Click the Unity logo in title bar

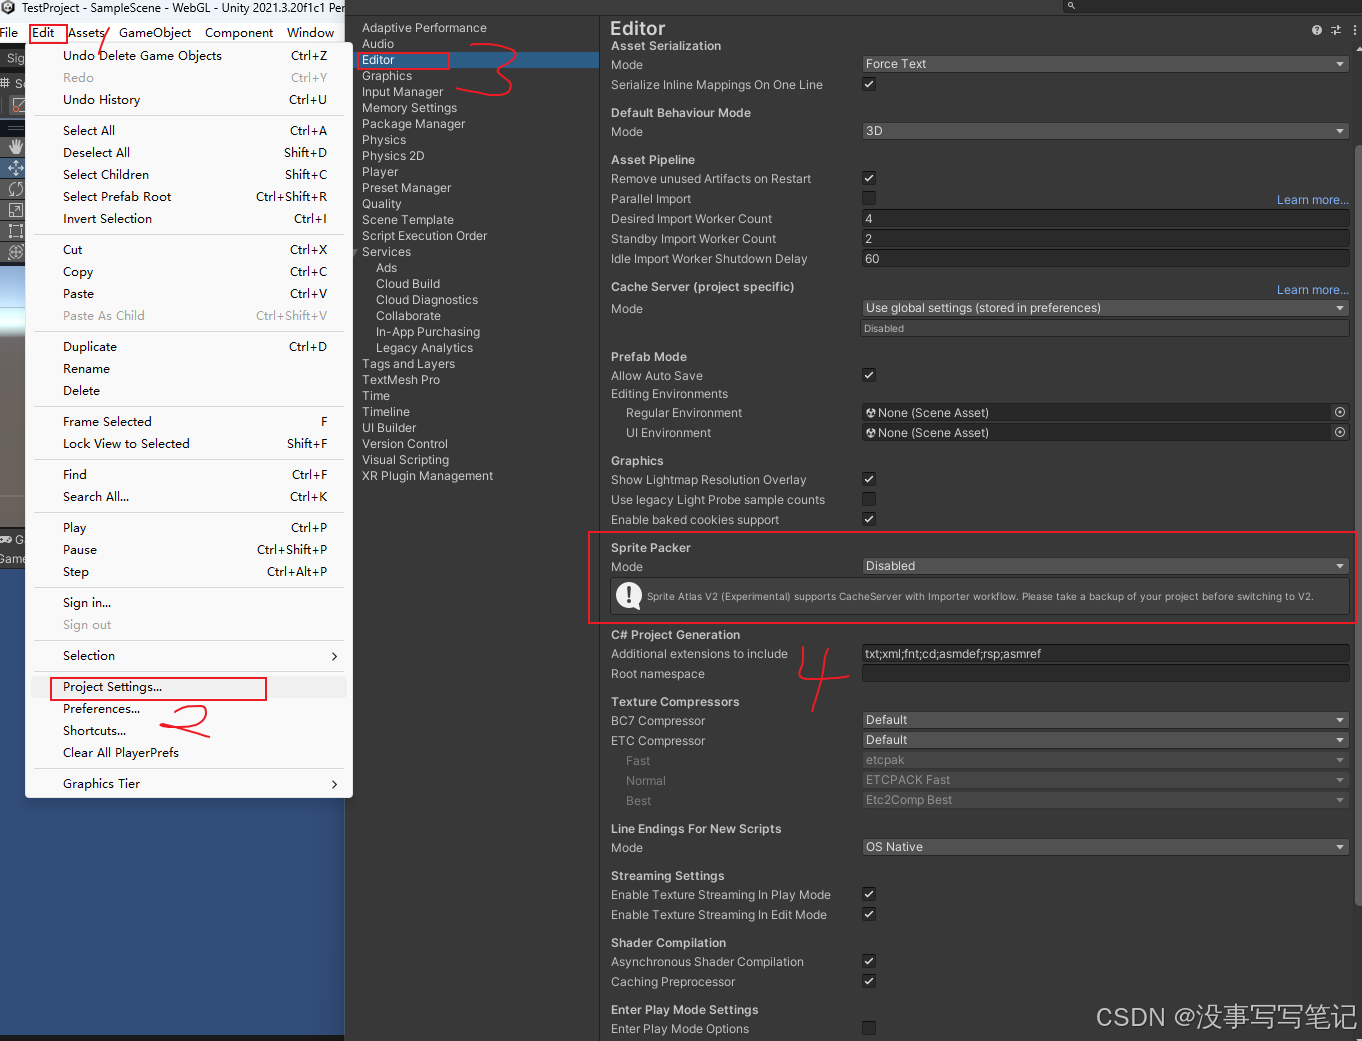pos(8,7)
